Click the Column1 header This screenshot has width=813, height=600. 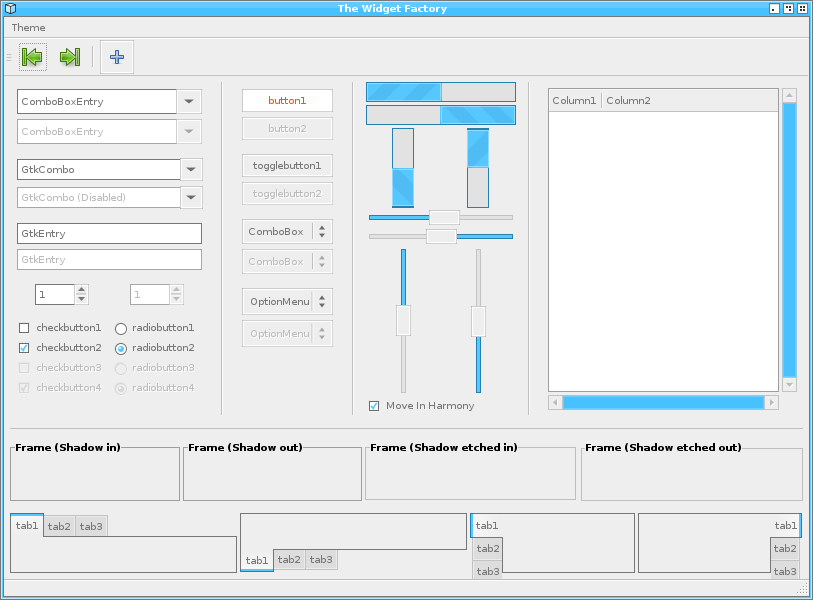tap(574, 101)
